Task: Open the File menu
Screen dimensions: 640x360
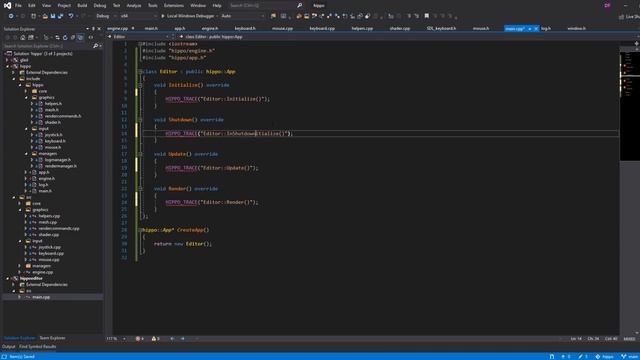Action: point(18,5)
